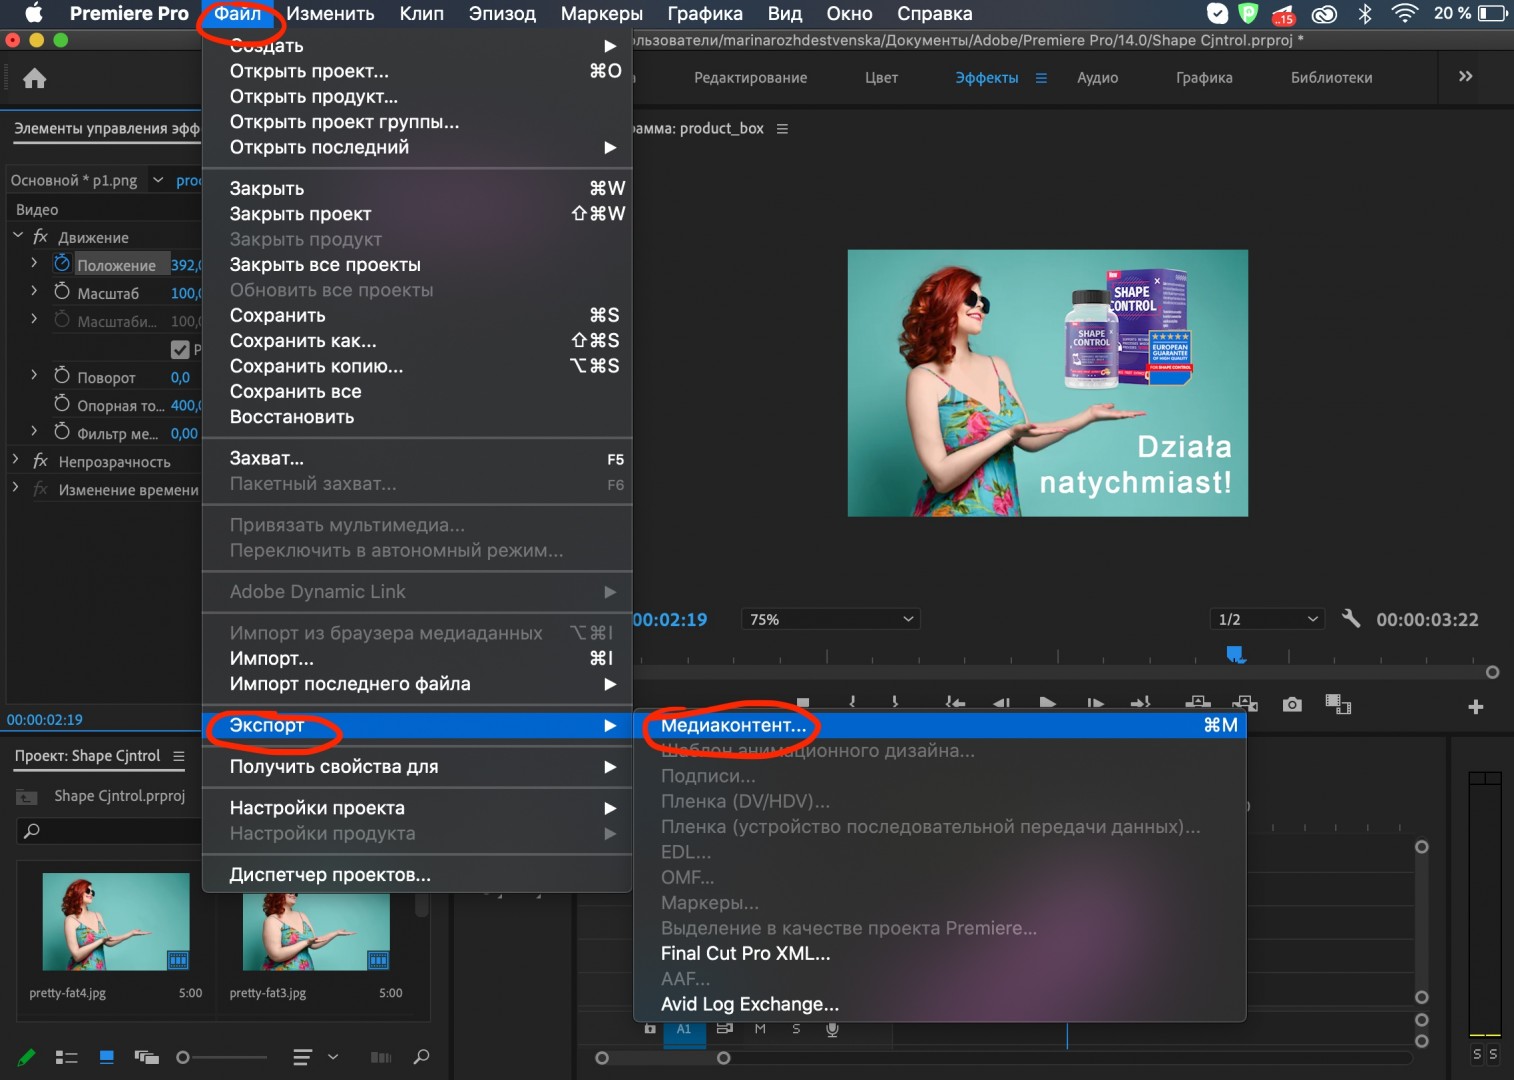Export frame with camera icon

pyautogui.click(x=1292, y=704)
